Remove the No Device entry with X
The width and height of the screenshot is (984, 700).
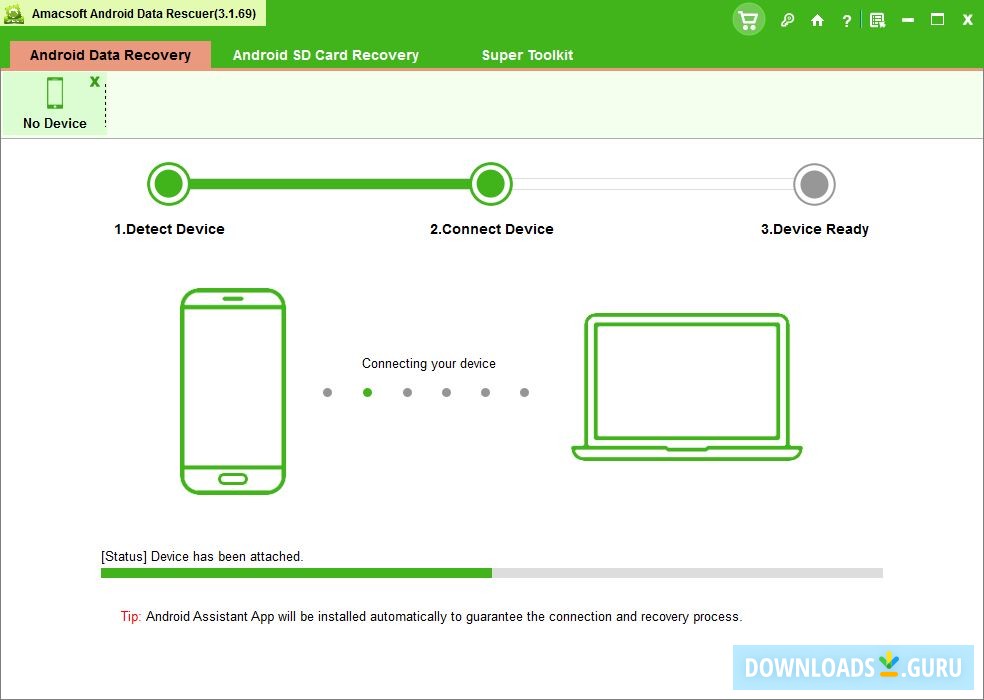point(95,82)
